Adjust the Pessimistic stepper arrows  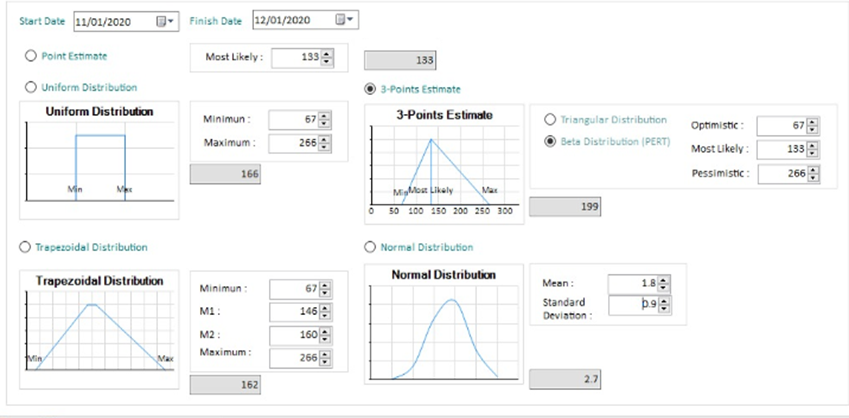(x=813, y=174)
